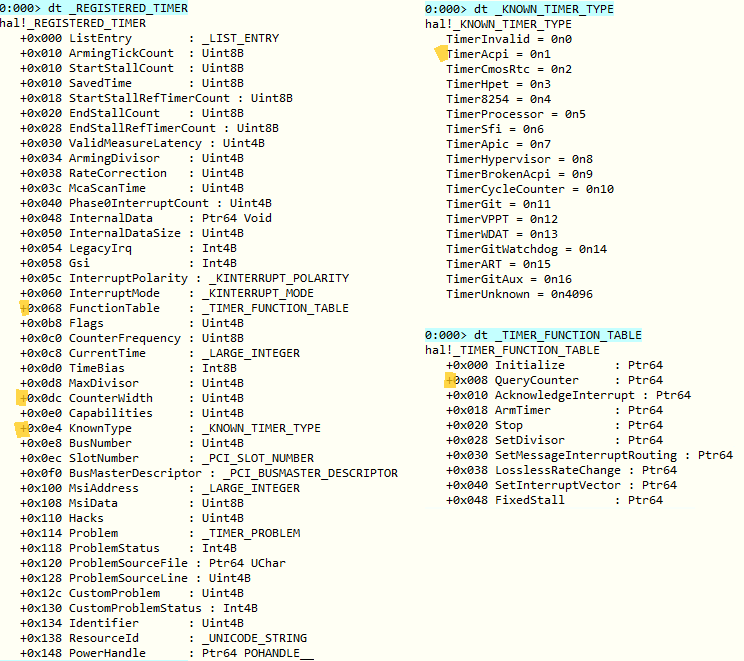Click the KnownType field at offset 0x0e4
The height and width of the screenshot is (661, 744).
(170, 428)
